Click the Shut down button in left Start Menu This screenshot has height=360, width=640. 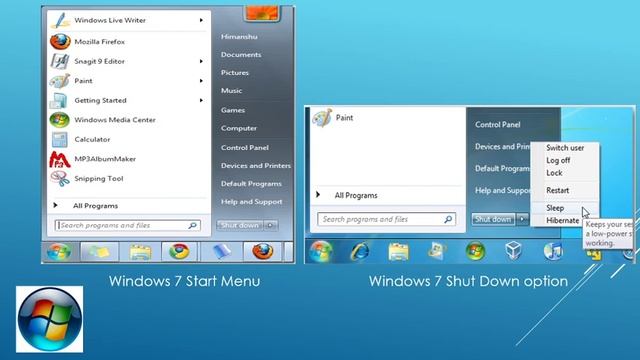point(240,225)
